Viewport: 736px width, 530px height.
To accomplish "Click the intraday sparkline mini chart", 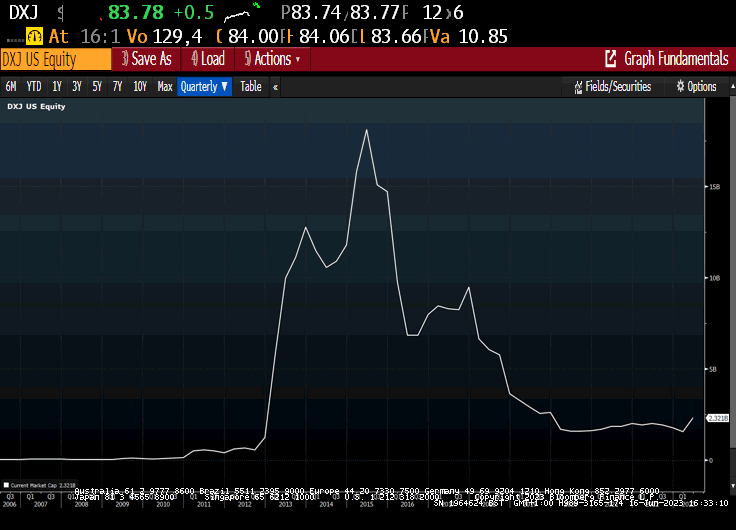I will [x=247, y=13].
